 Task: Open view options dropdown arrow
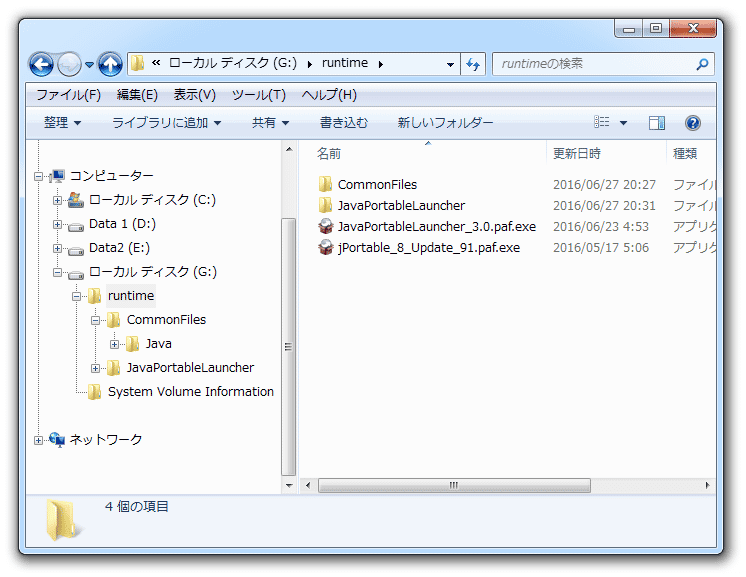(x=623, y=123)
